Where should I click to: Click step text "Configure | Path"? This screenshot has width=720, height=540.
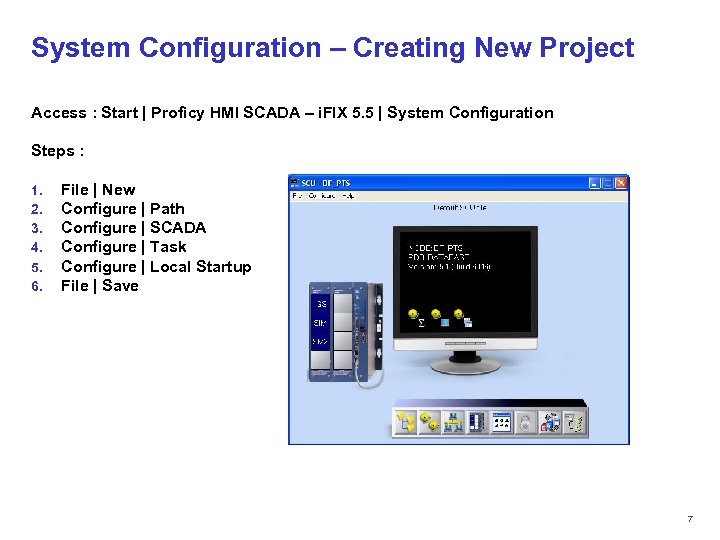123,209
